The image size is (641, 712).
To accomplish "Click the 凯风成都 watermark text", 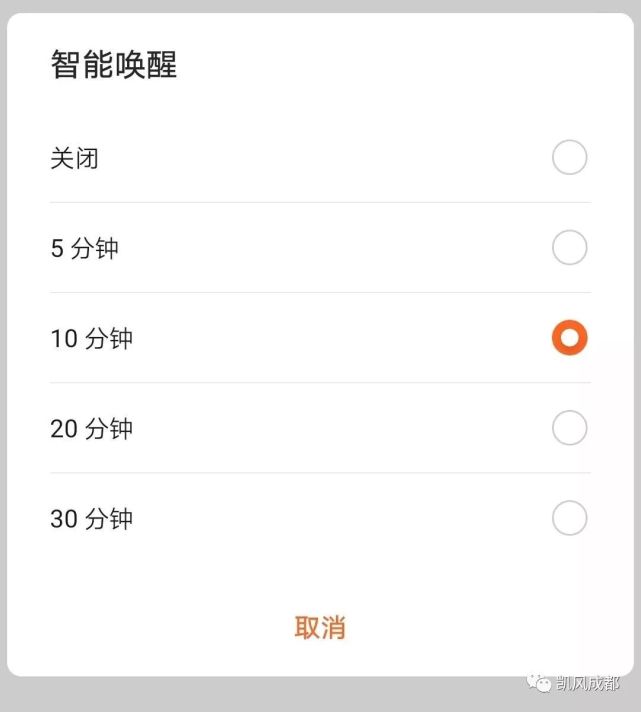I will click(x=588, y=683).
